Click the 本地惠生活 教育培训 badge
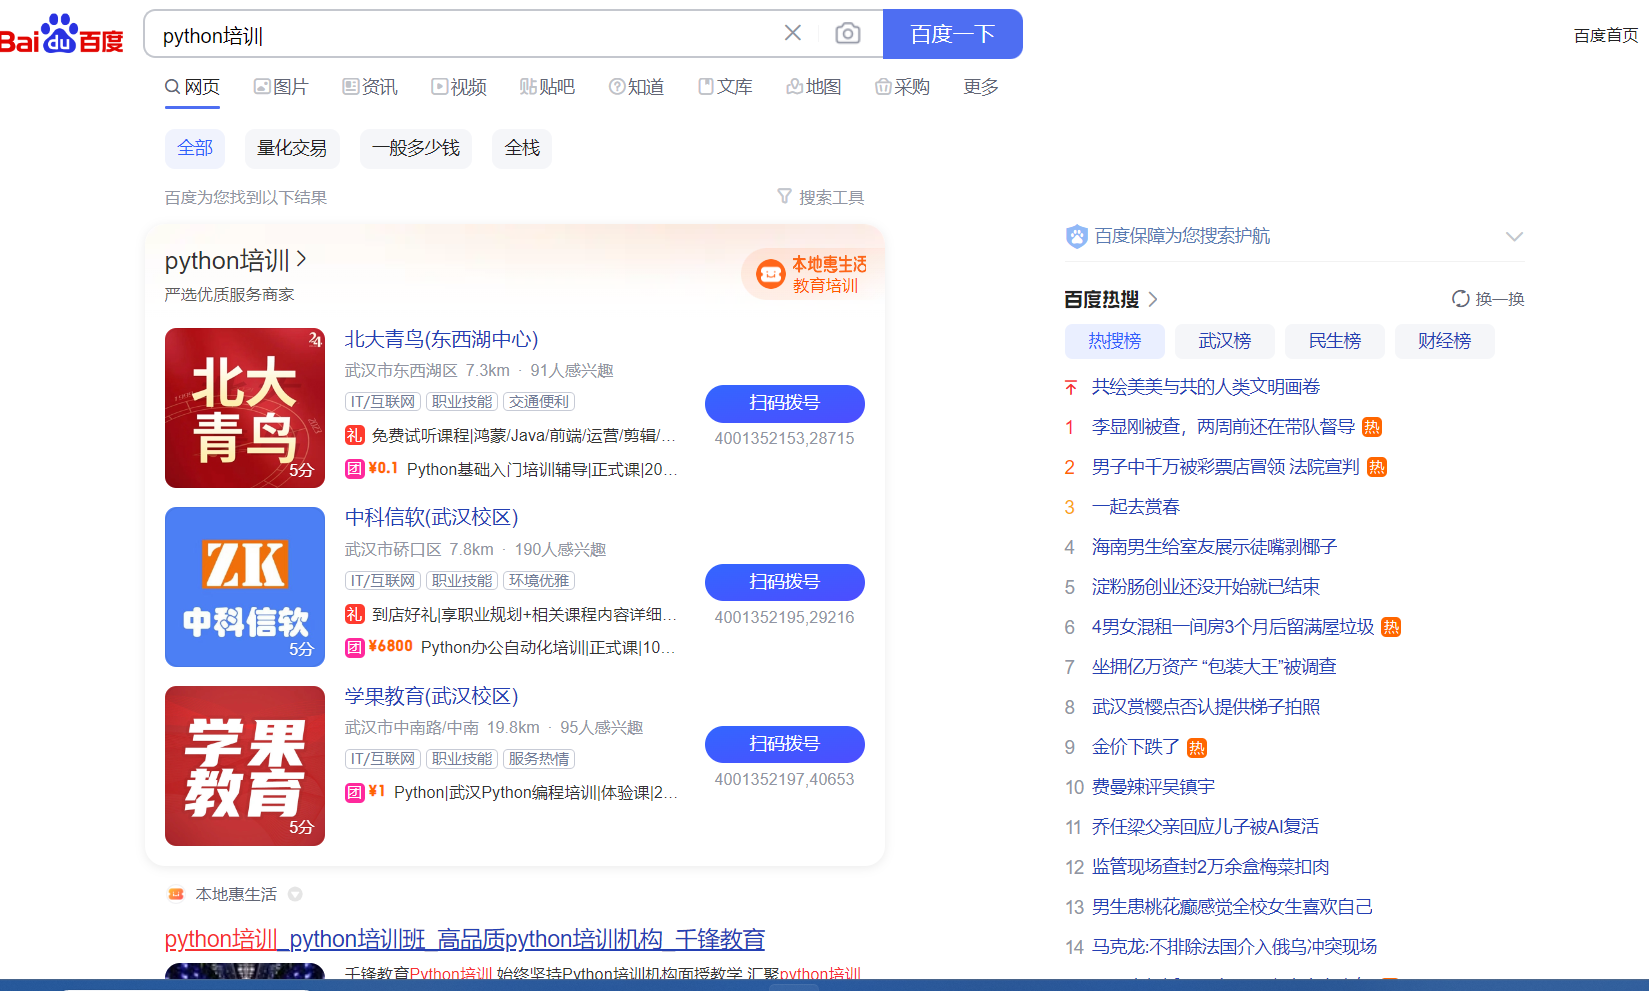 [x=811, y=274]
